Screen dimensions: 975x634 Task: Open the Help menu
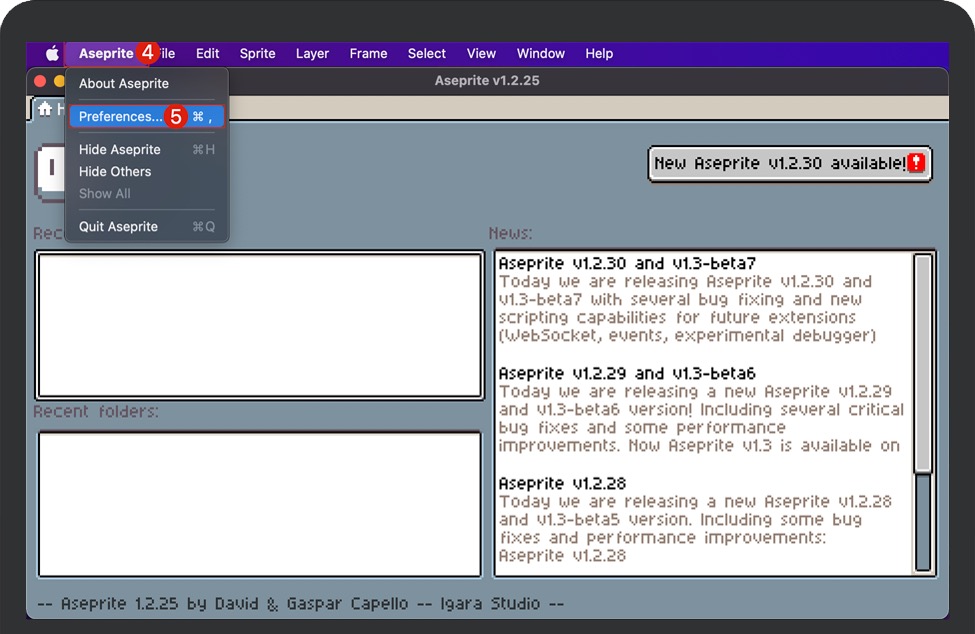599,53
